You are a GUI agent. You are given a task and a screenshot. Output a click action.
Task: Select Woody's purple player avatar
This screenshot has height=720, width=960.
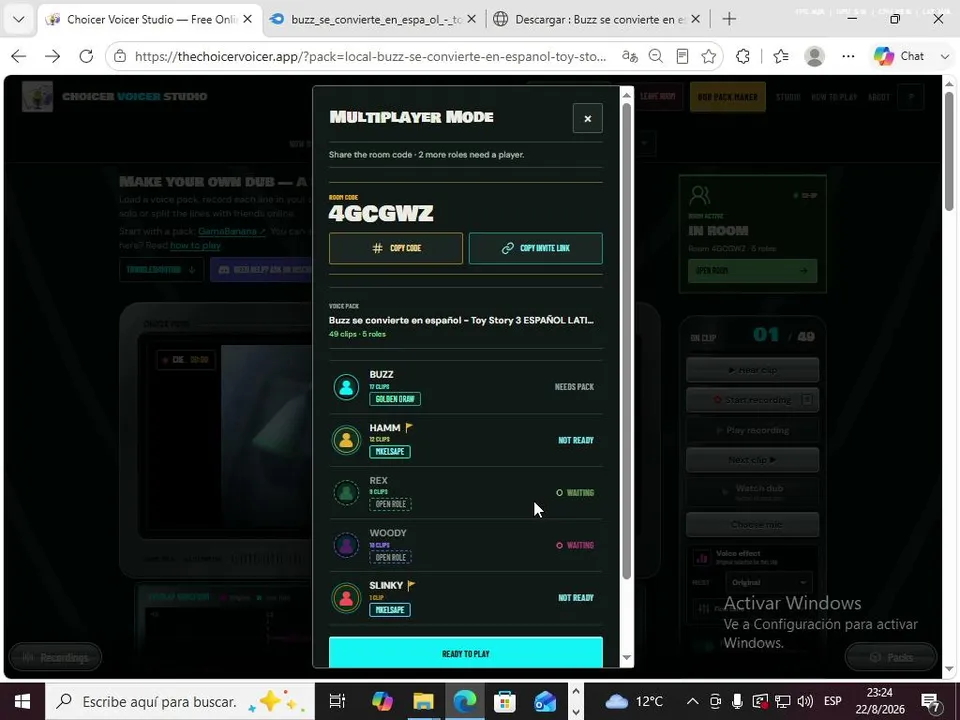[346, 545]
